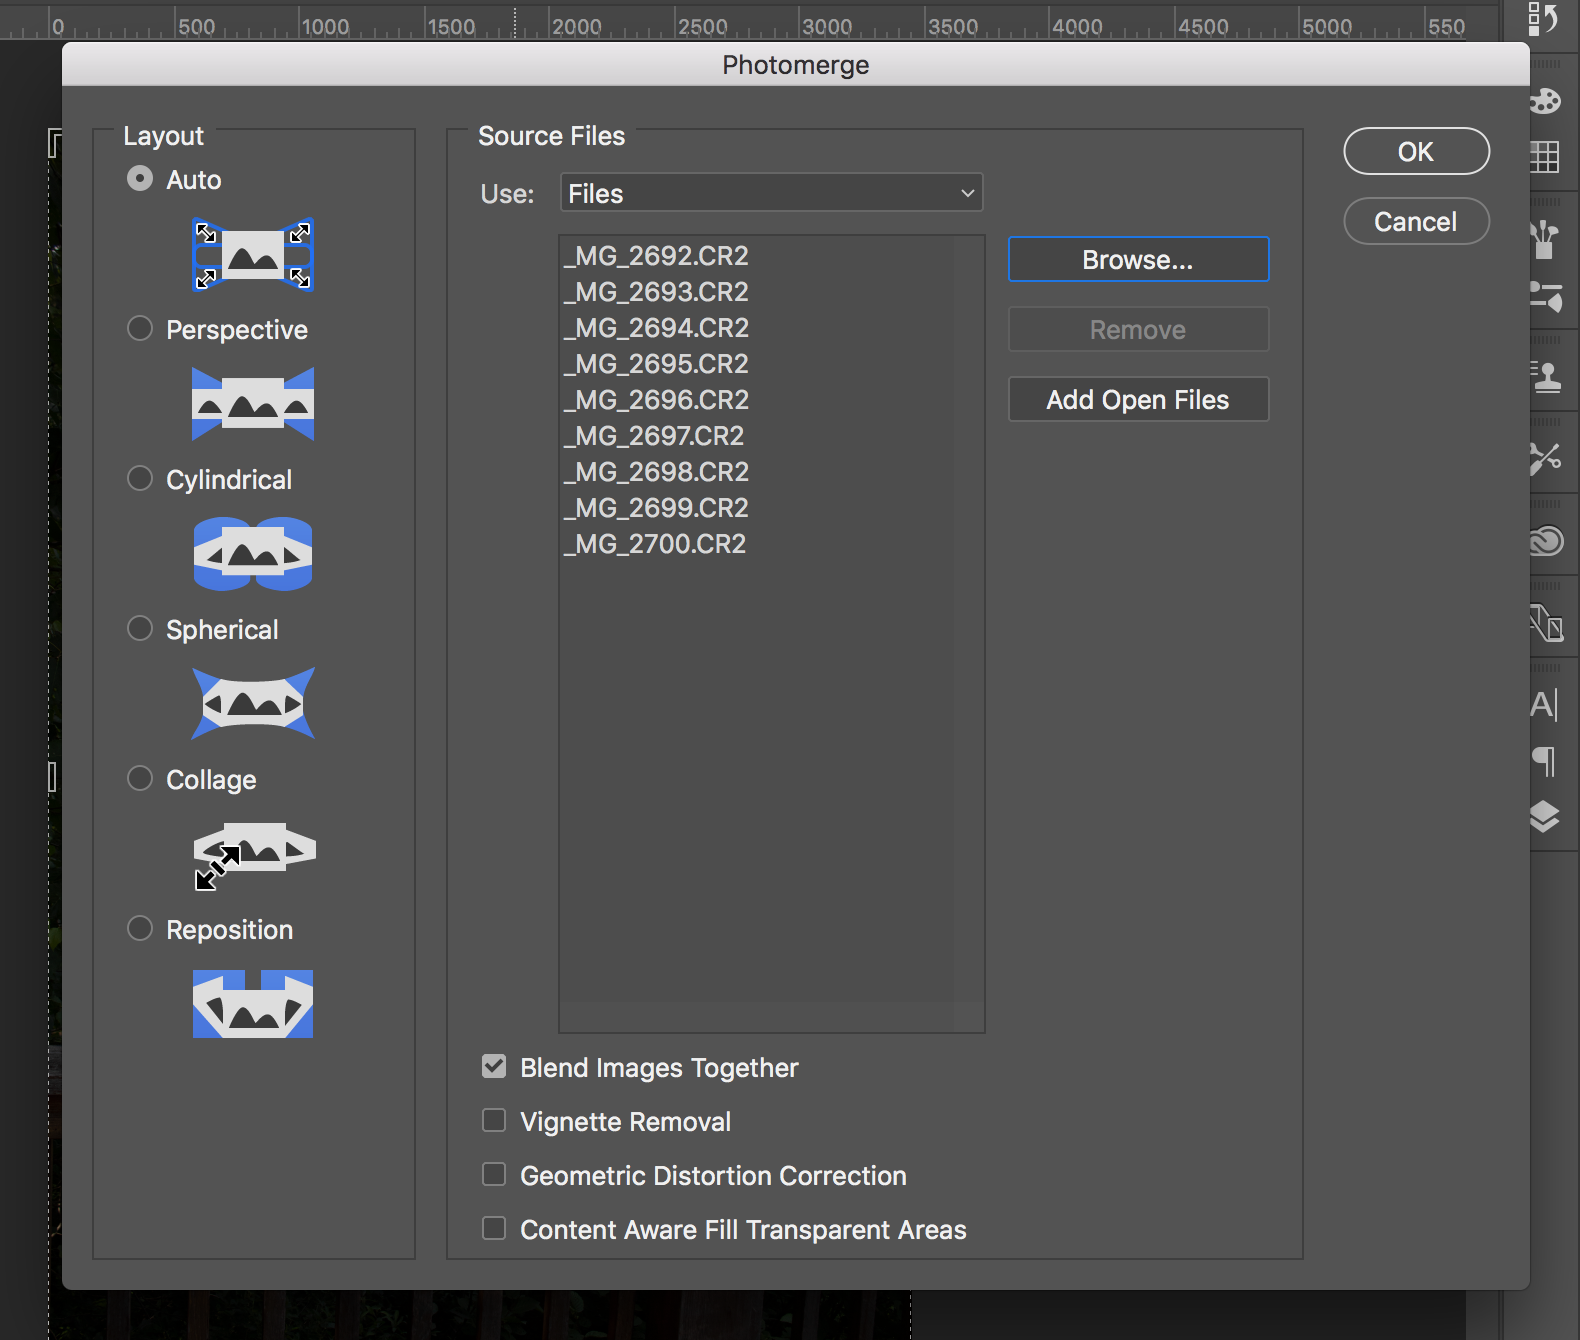Select _MG_2695.CR2 in the file list
This screenshot has height=1340, width=1580.
coord(662,364)
